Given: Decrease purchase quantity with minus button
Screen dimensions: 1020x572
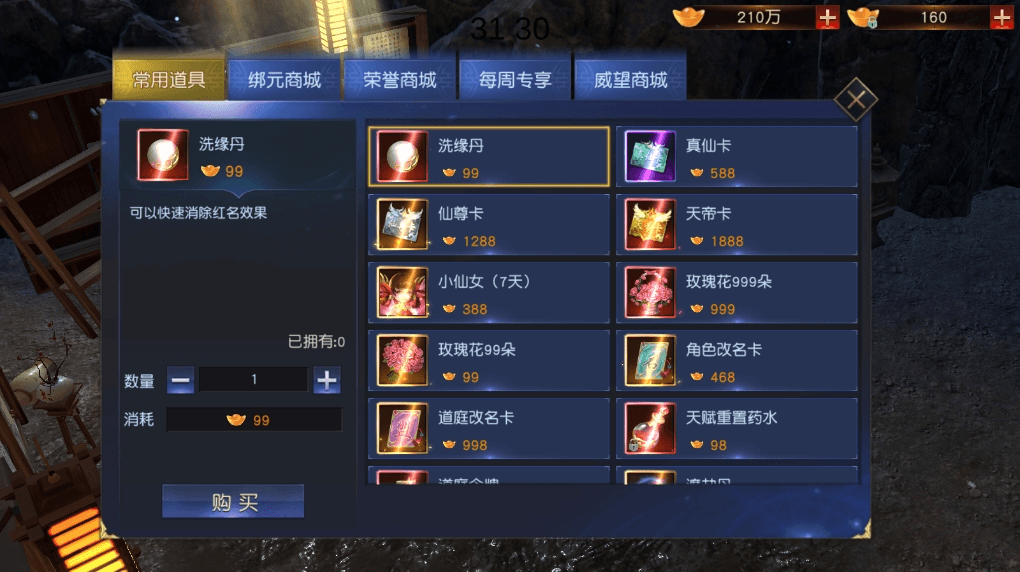Looking at the screenshot, I should pyautogui.click(x=180, y=380).
